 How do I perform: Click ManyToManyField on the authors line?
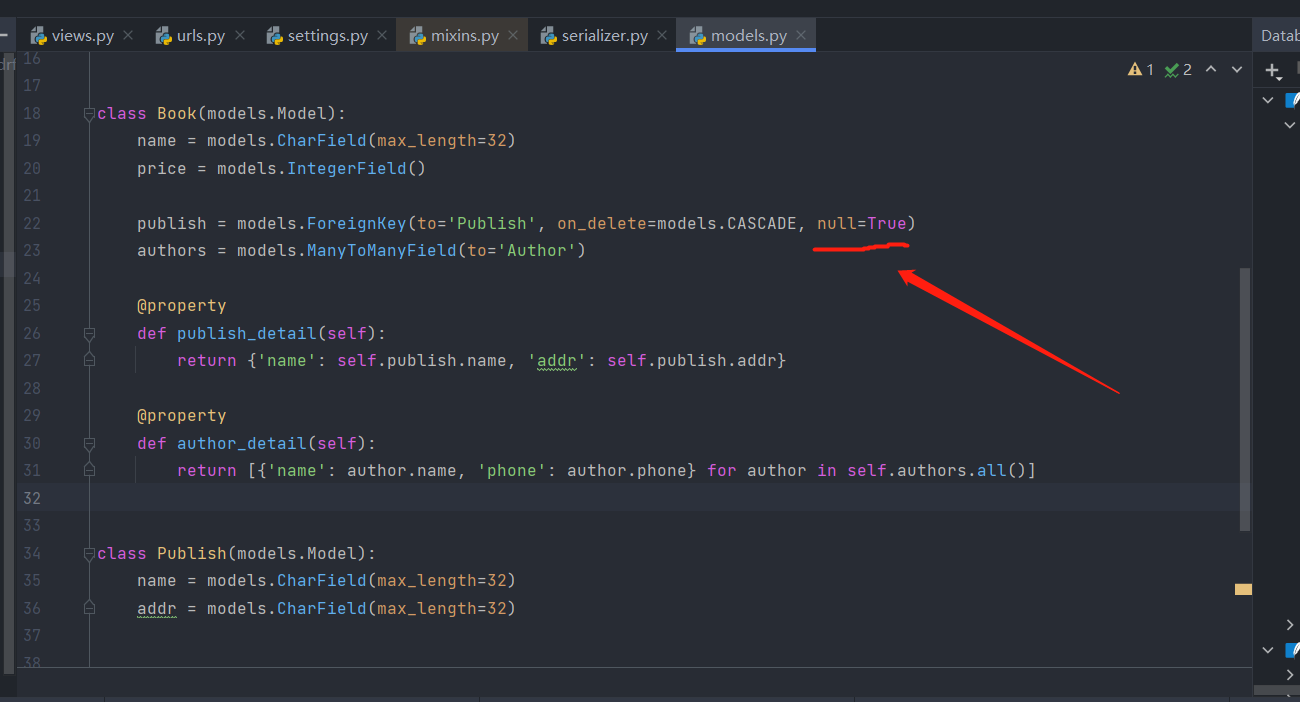click(382, 250)
